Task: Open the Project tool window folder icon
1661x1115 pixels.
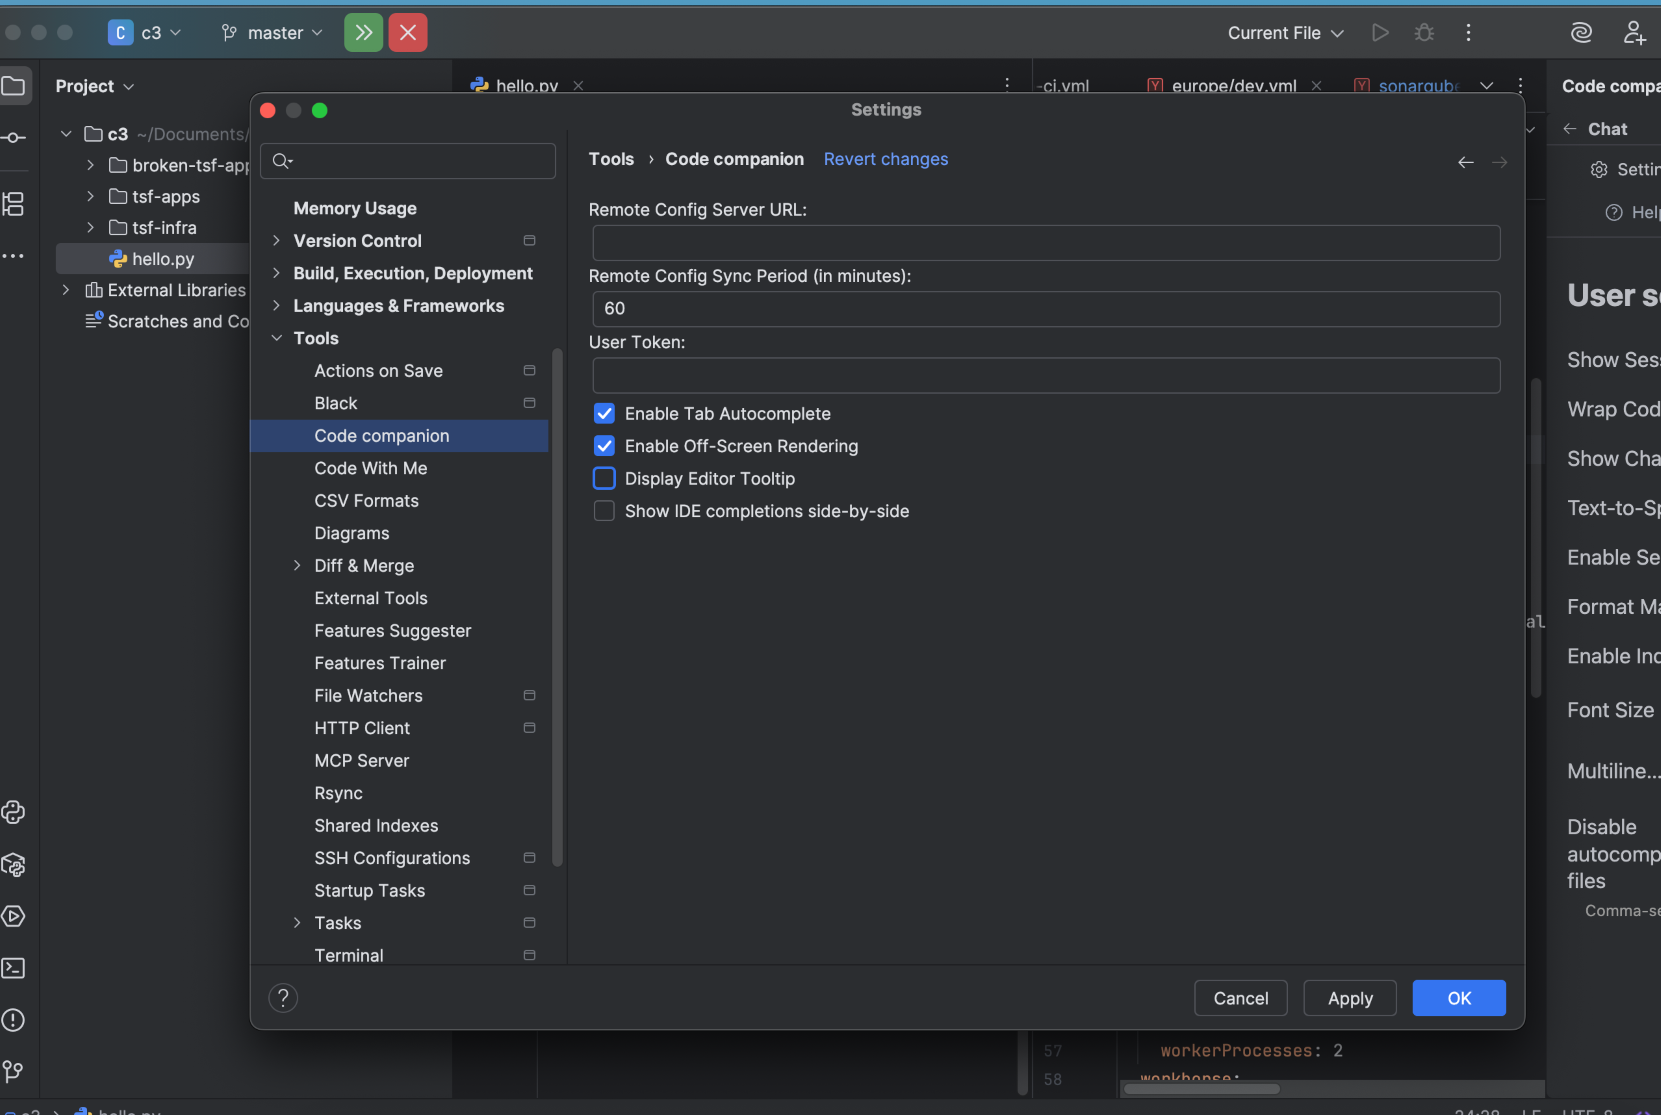Action: coord(14,86)
